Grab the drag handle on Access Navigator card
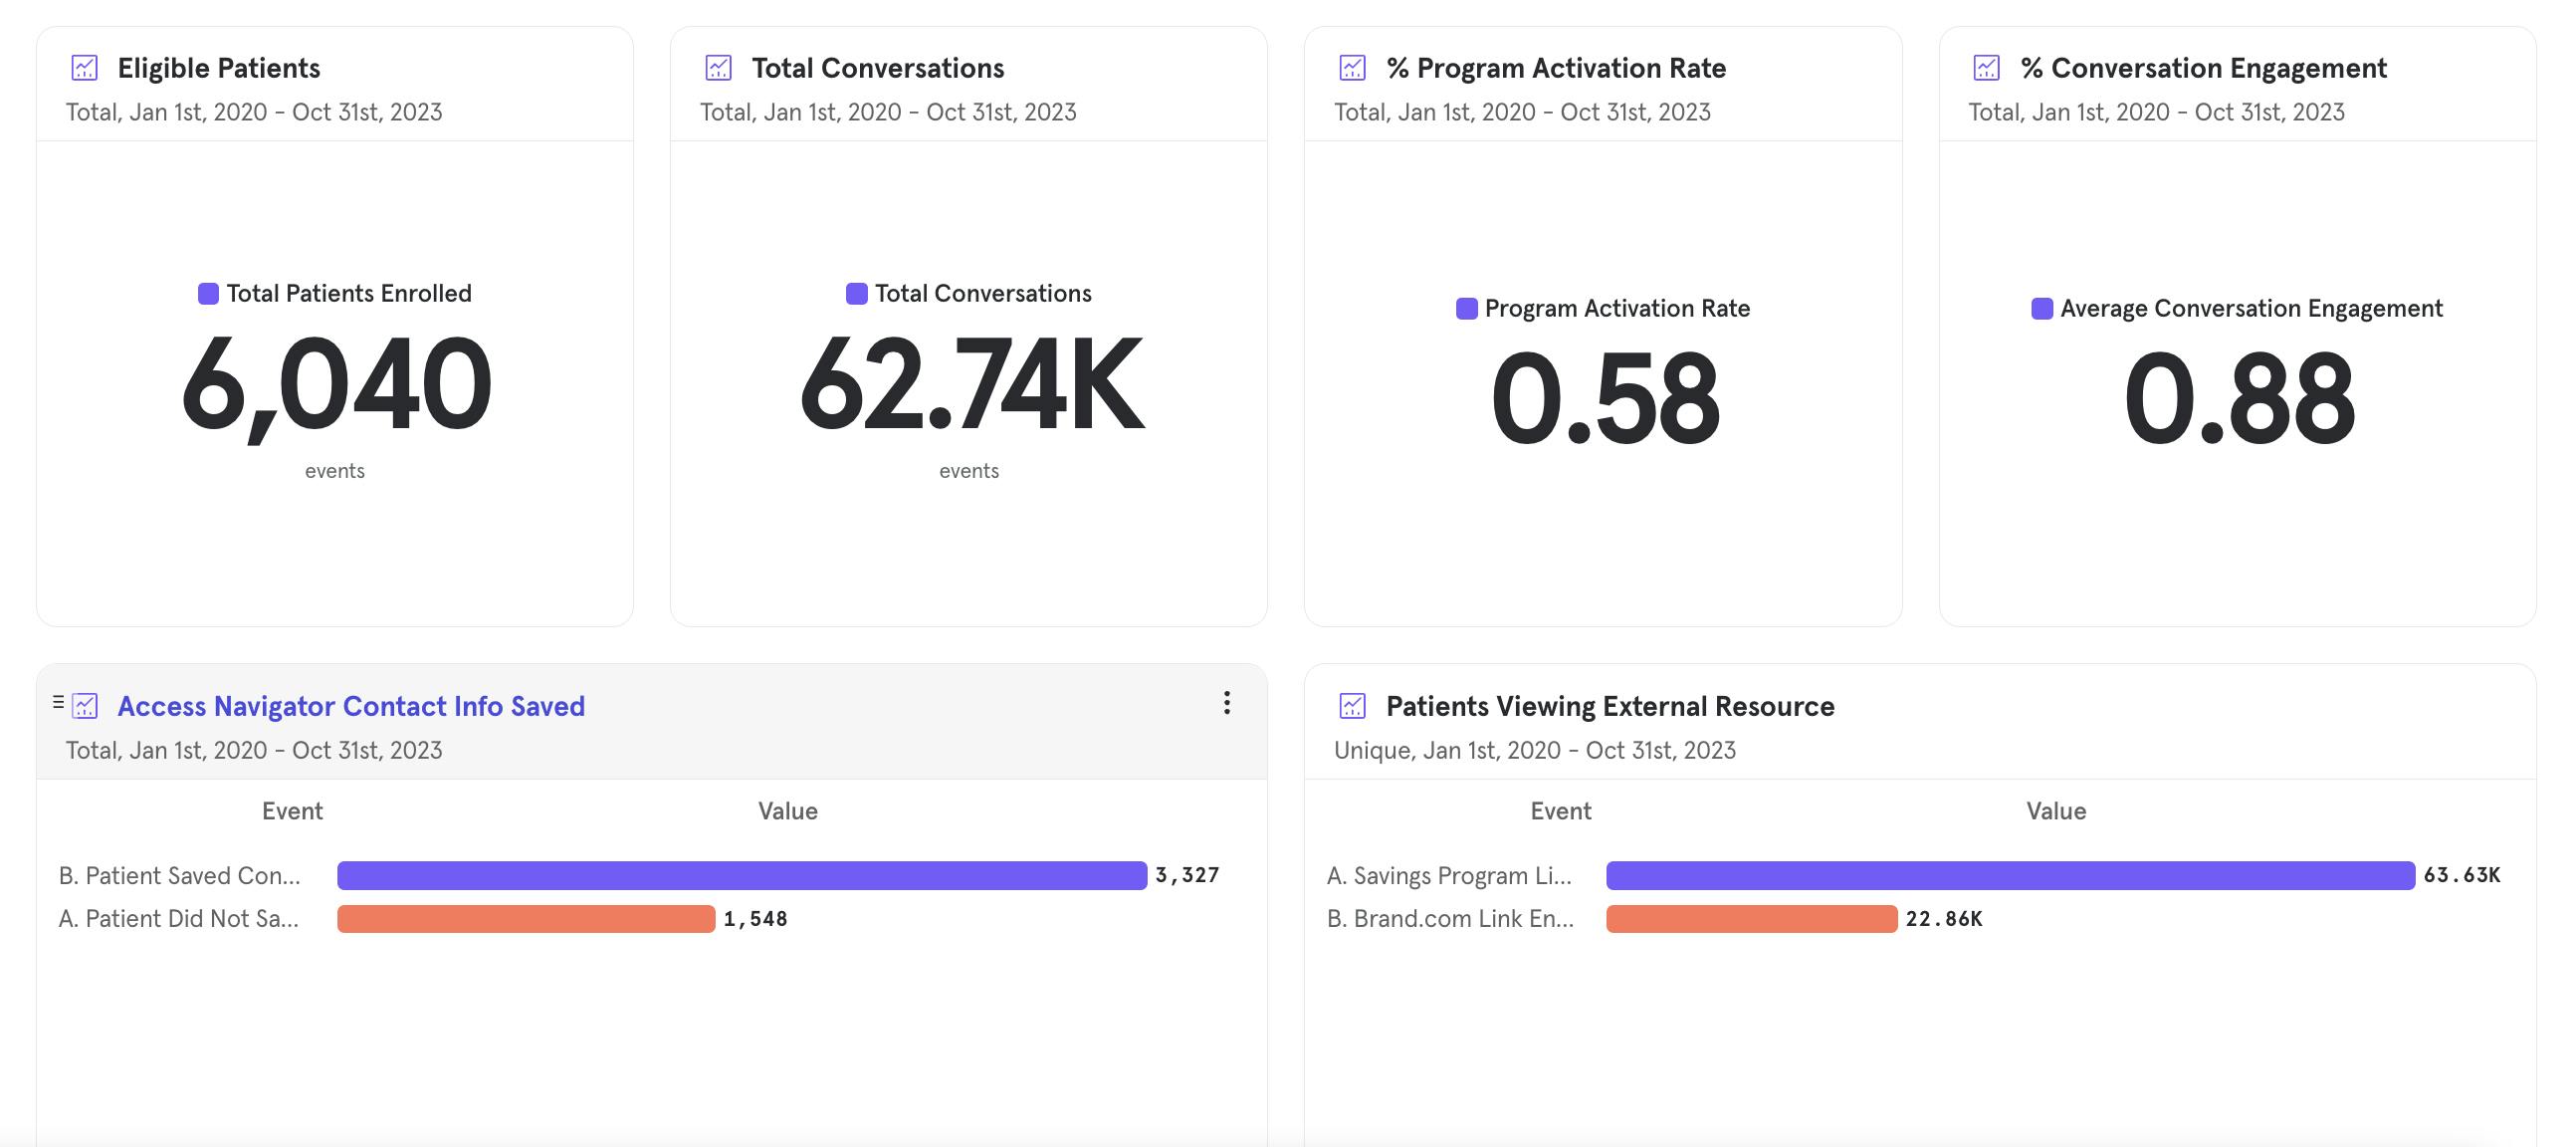This screenshot has width=2576, height=1147. click(58, 702)
